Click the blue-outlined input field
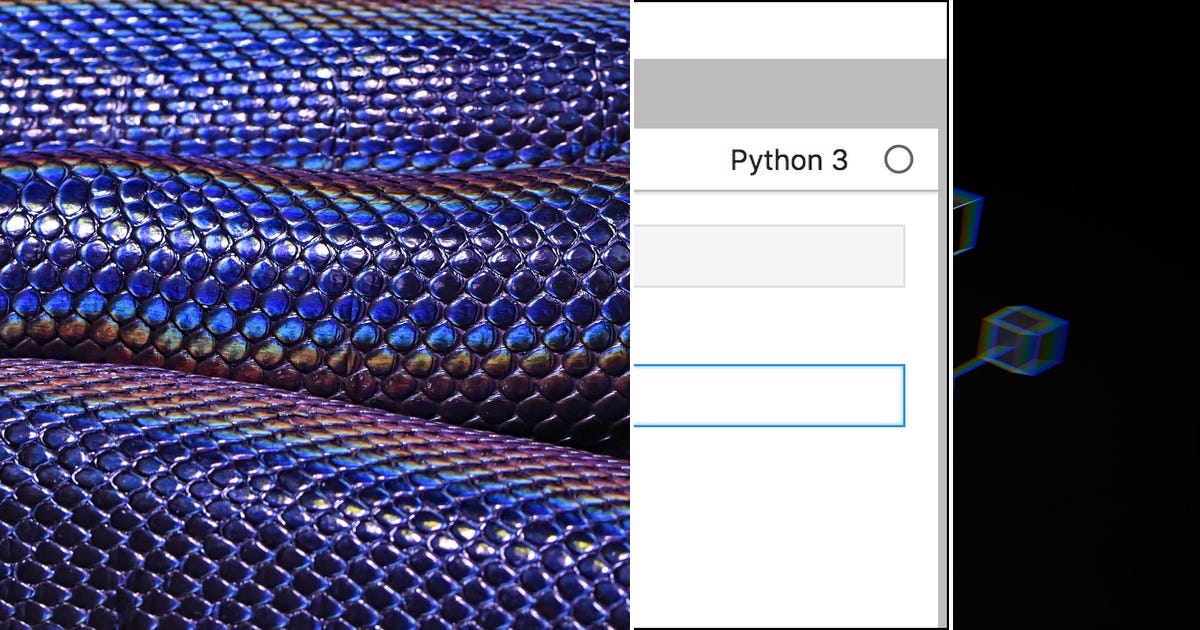Viewport: 1200px width, 630px height. pos(770,396)
